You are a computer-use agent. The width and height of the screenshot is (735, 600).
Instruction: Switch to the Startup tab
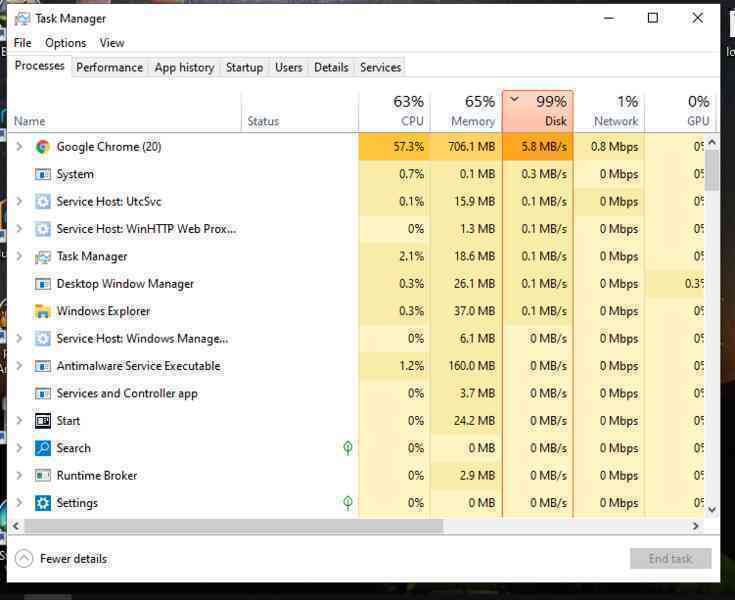[x=244, y=68]
